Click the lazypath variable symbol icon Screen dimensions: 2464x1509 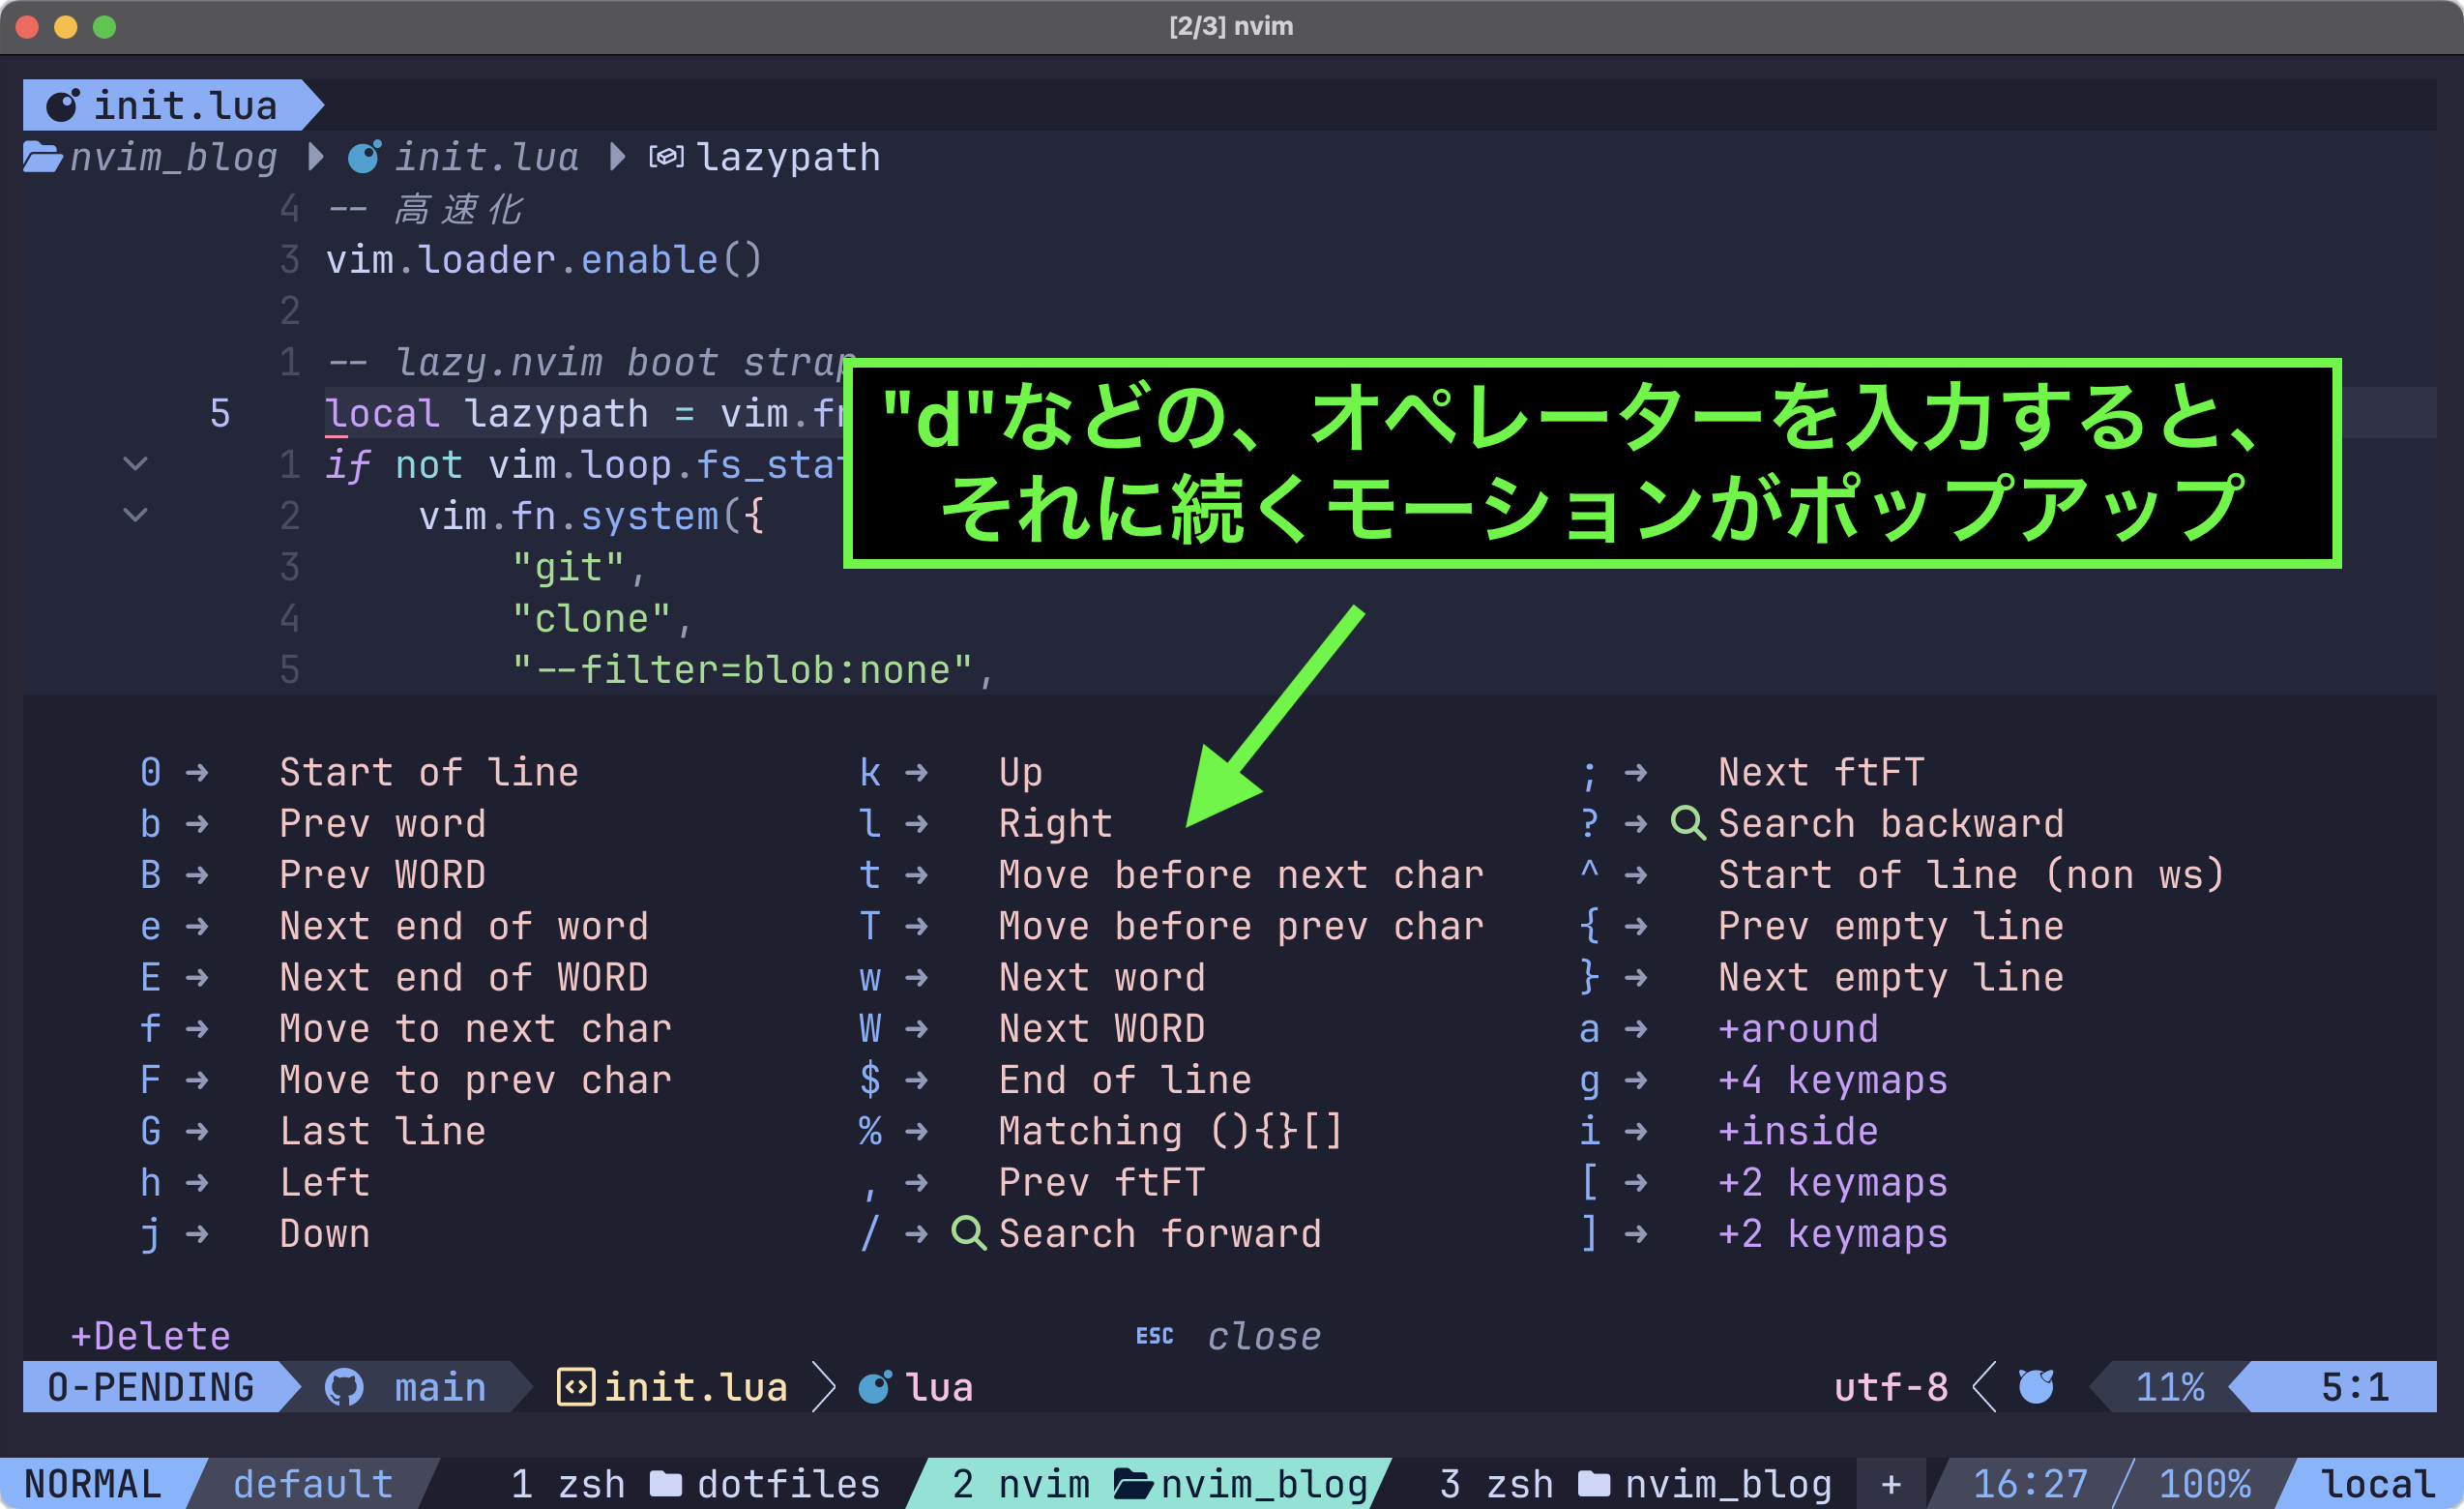[x=666, y=157]
